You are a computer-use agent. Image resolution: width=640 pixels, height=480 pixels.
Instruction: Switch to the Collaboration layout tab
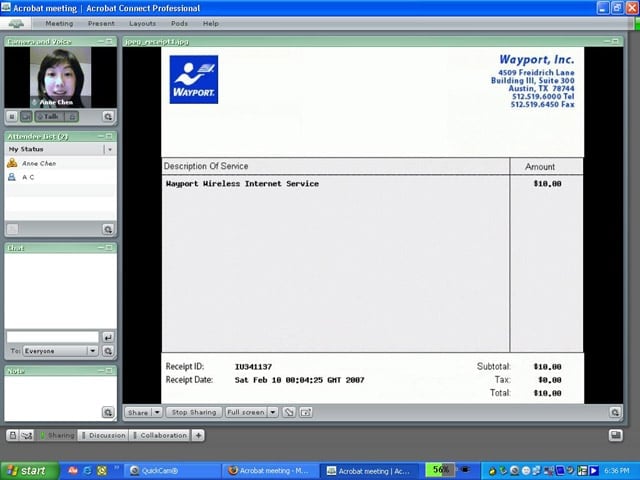click(x=160, y=436)
